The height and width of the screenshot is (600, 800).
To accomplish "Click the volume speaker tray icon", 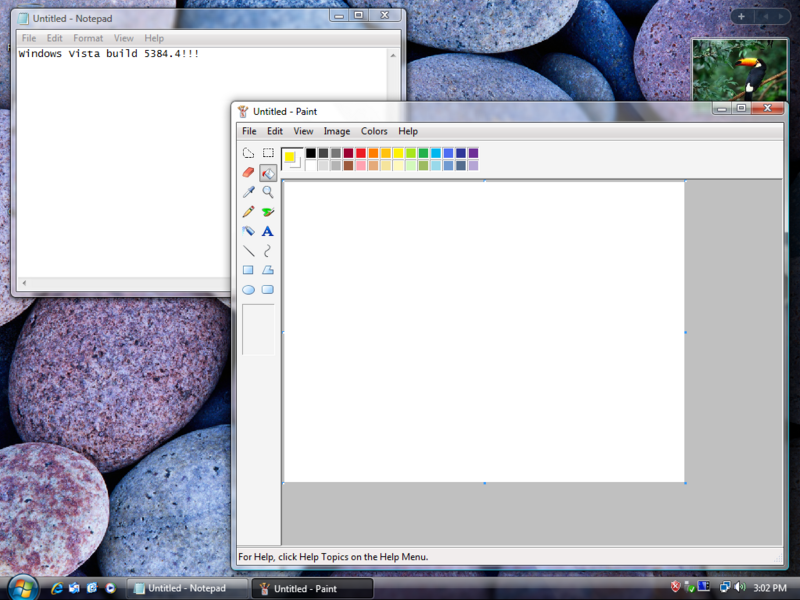I will 739,587.
